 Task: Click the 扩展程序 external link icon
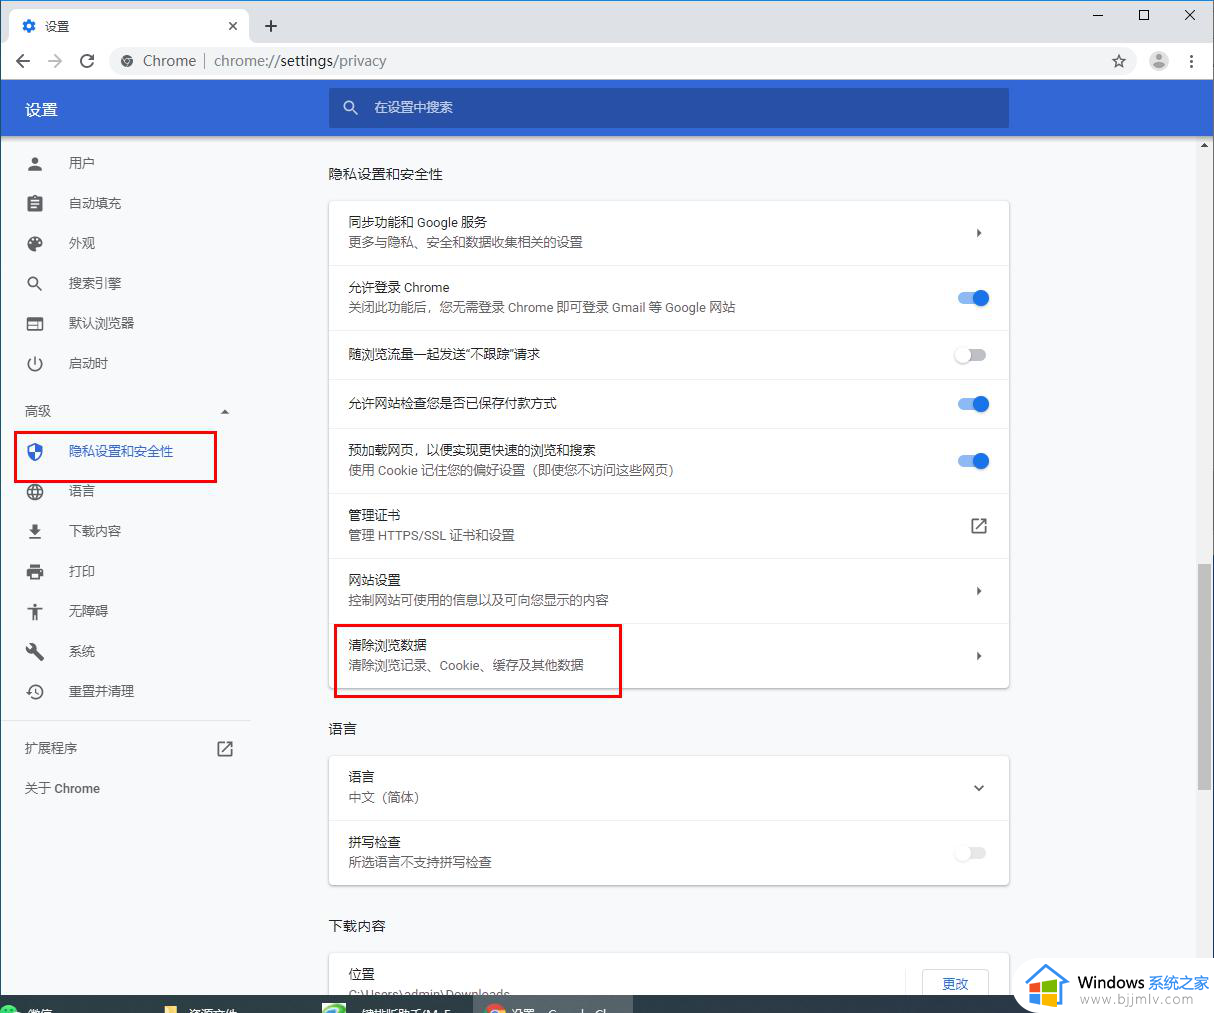[225, 748]
